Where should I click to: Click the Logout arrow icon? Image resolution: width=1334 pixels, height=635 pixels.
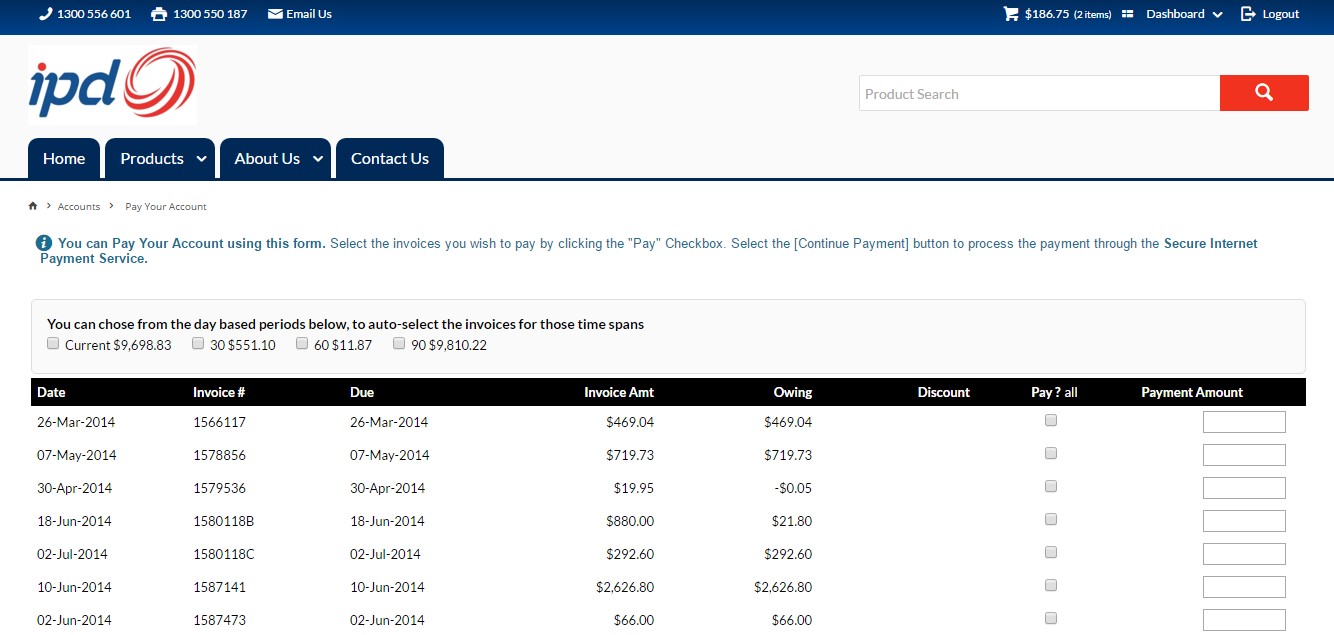1248,14
